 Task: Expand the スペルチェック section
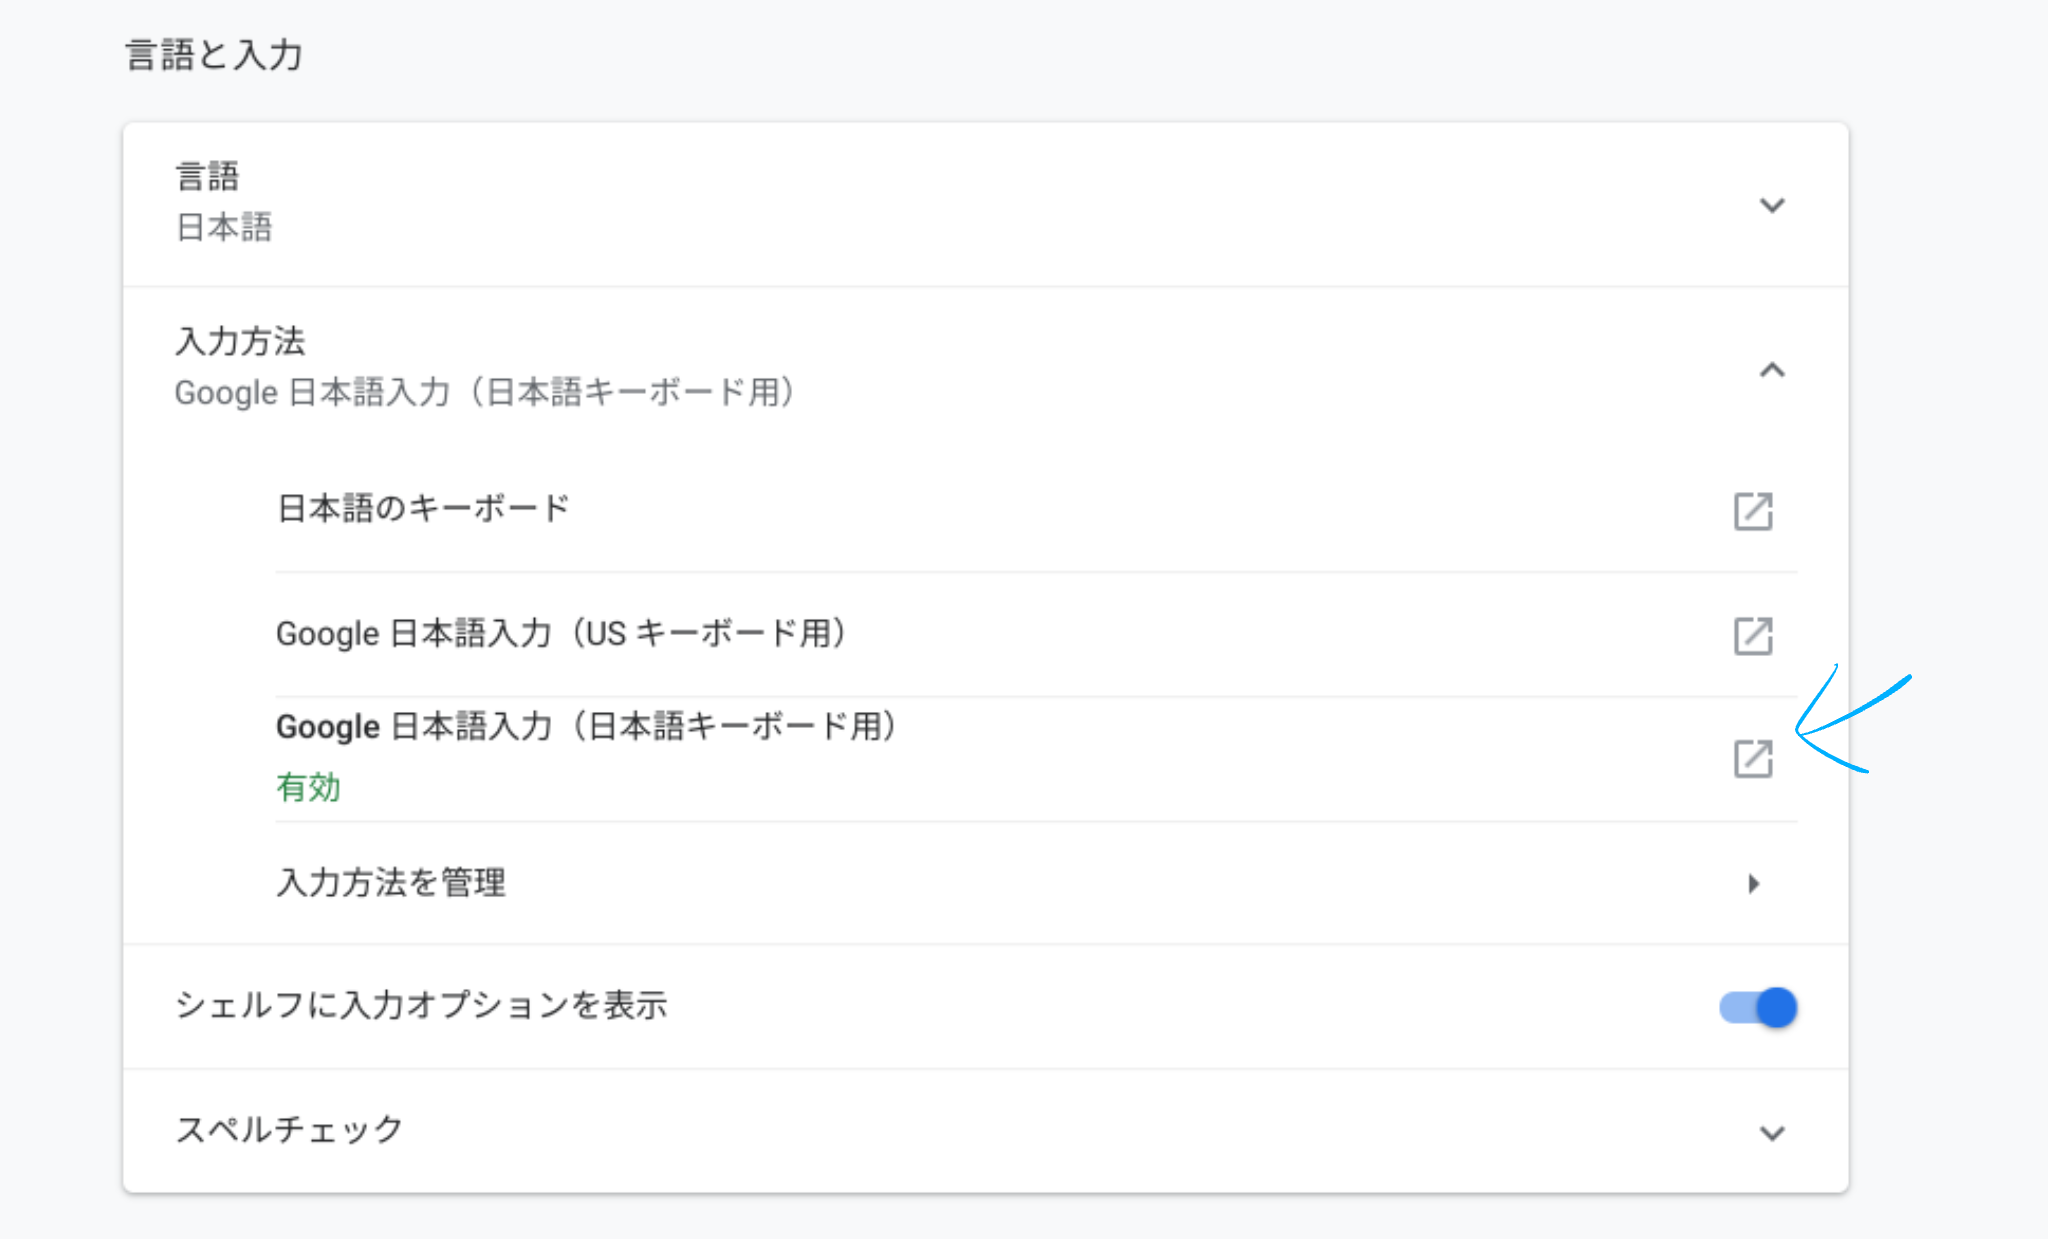1772,1132
